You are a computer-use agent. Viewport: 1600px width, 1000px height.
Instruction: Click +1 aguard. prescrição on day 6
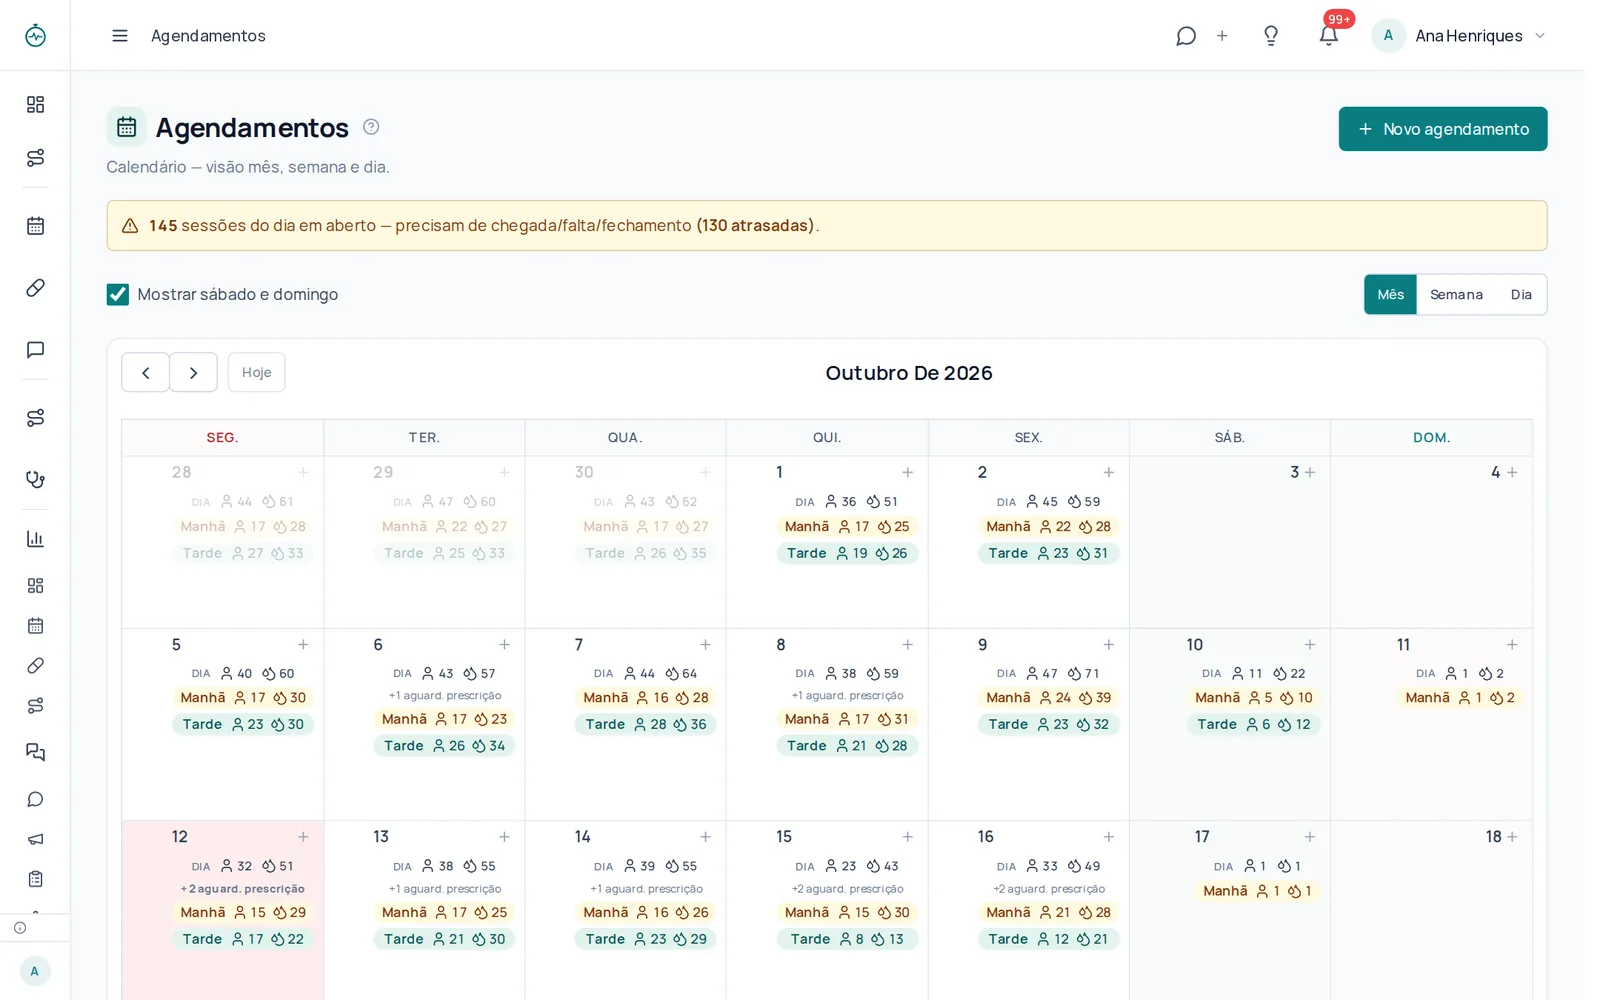[x=445, y=696]
